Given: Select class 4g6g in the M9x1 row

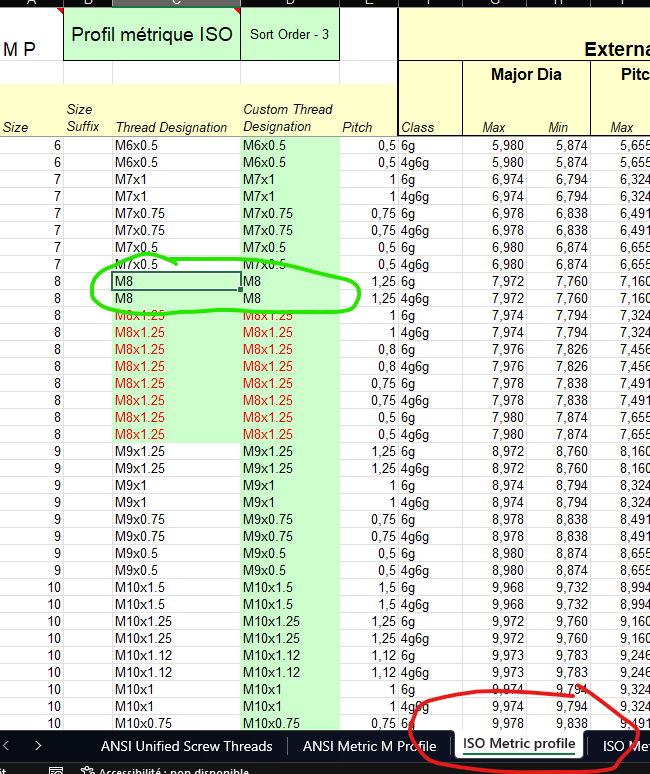Looking at the screenshot, I should 430,502.
